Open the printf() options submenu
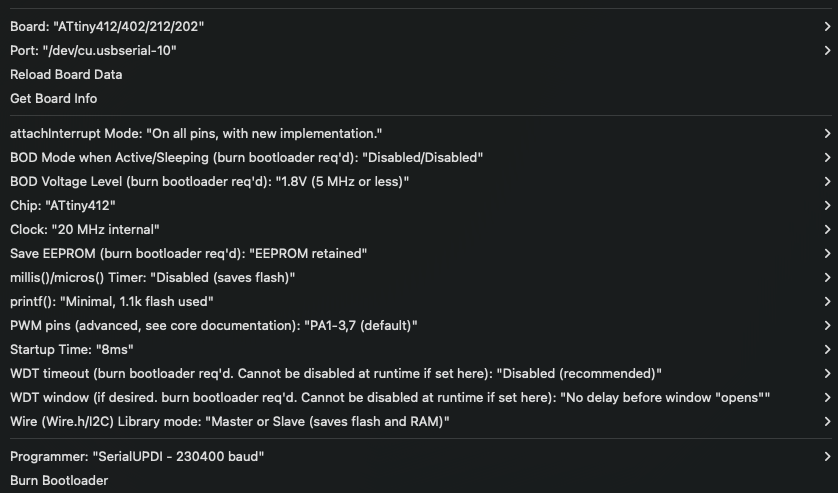 (112, 301)
